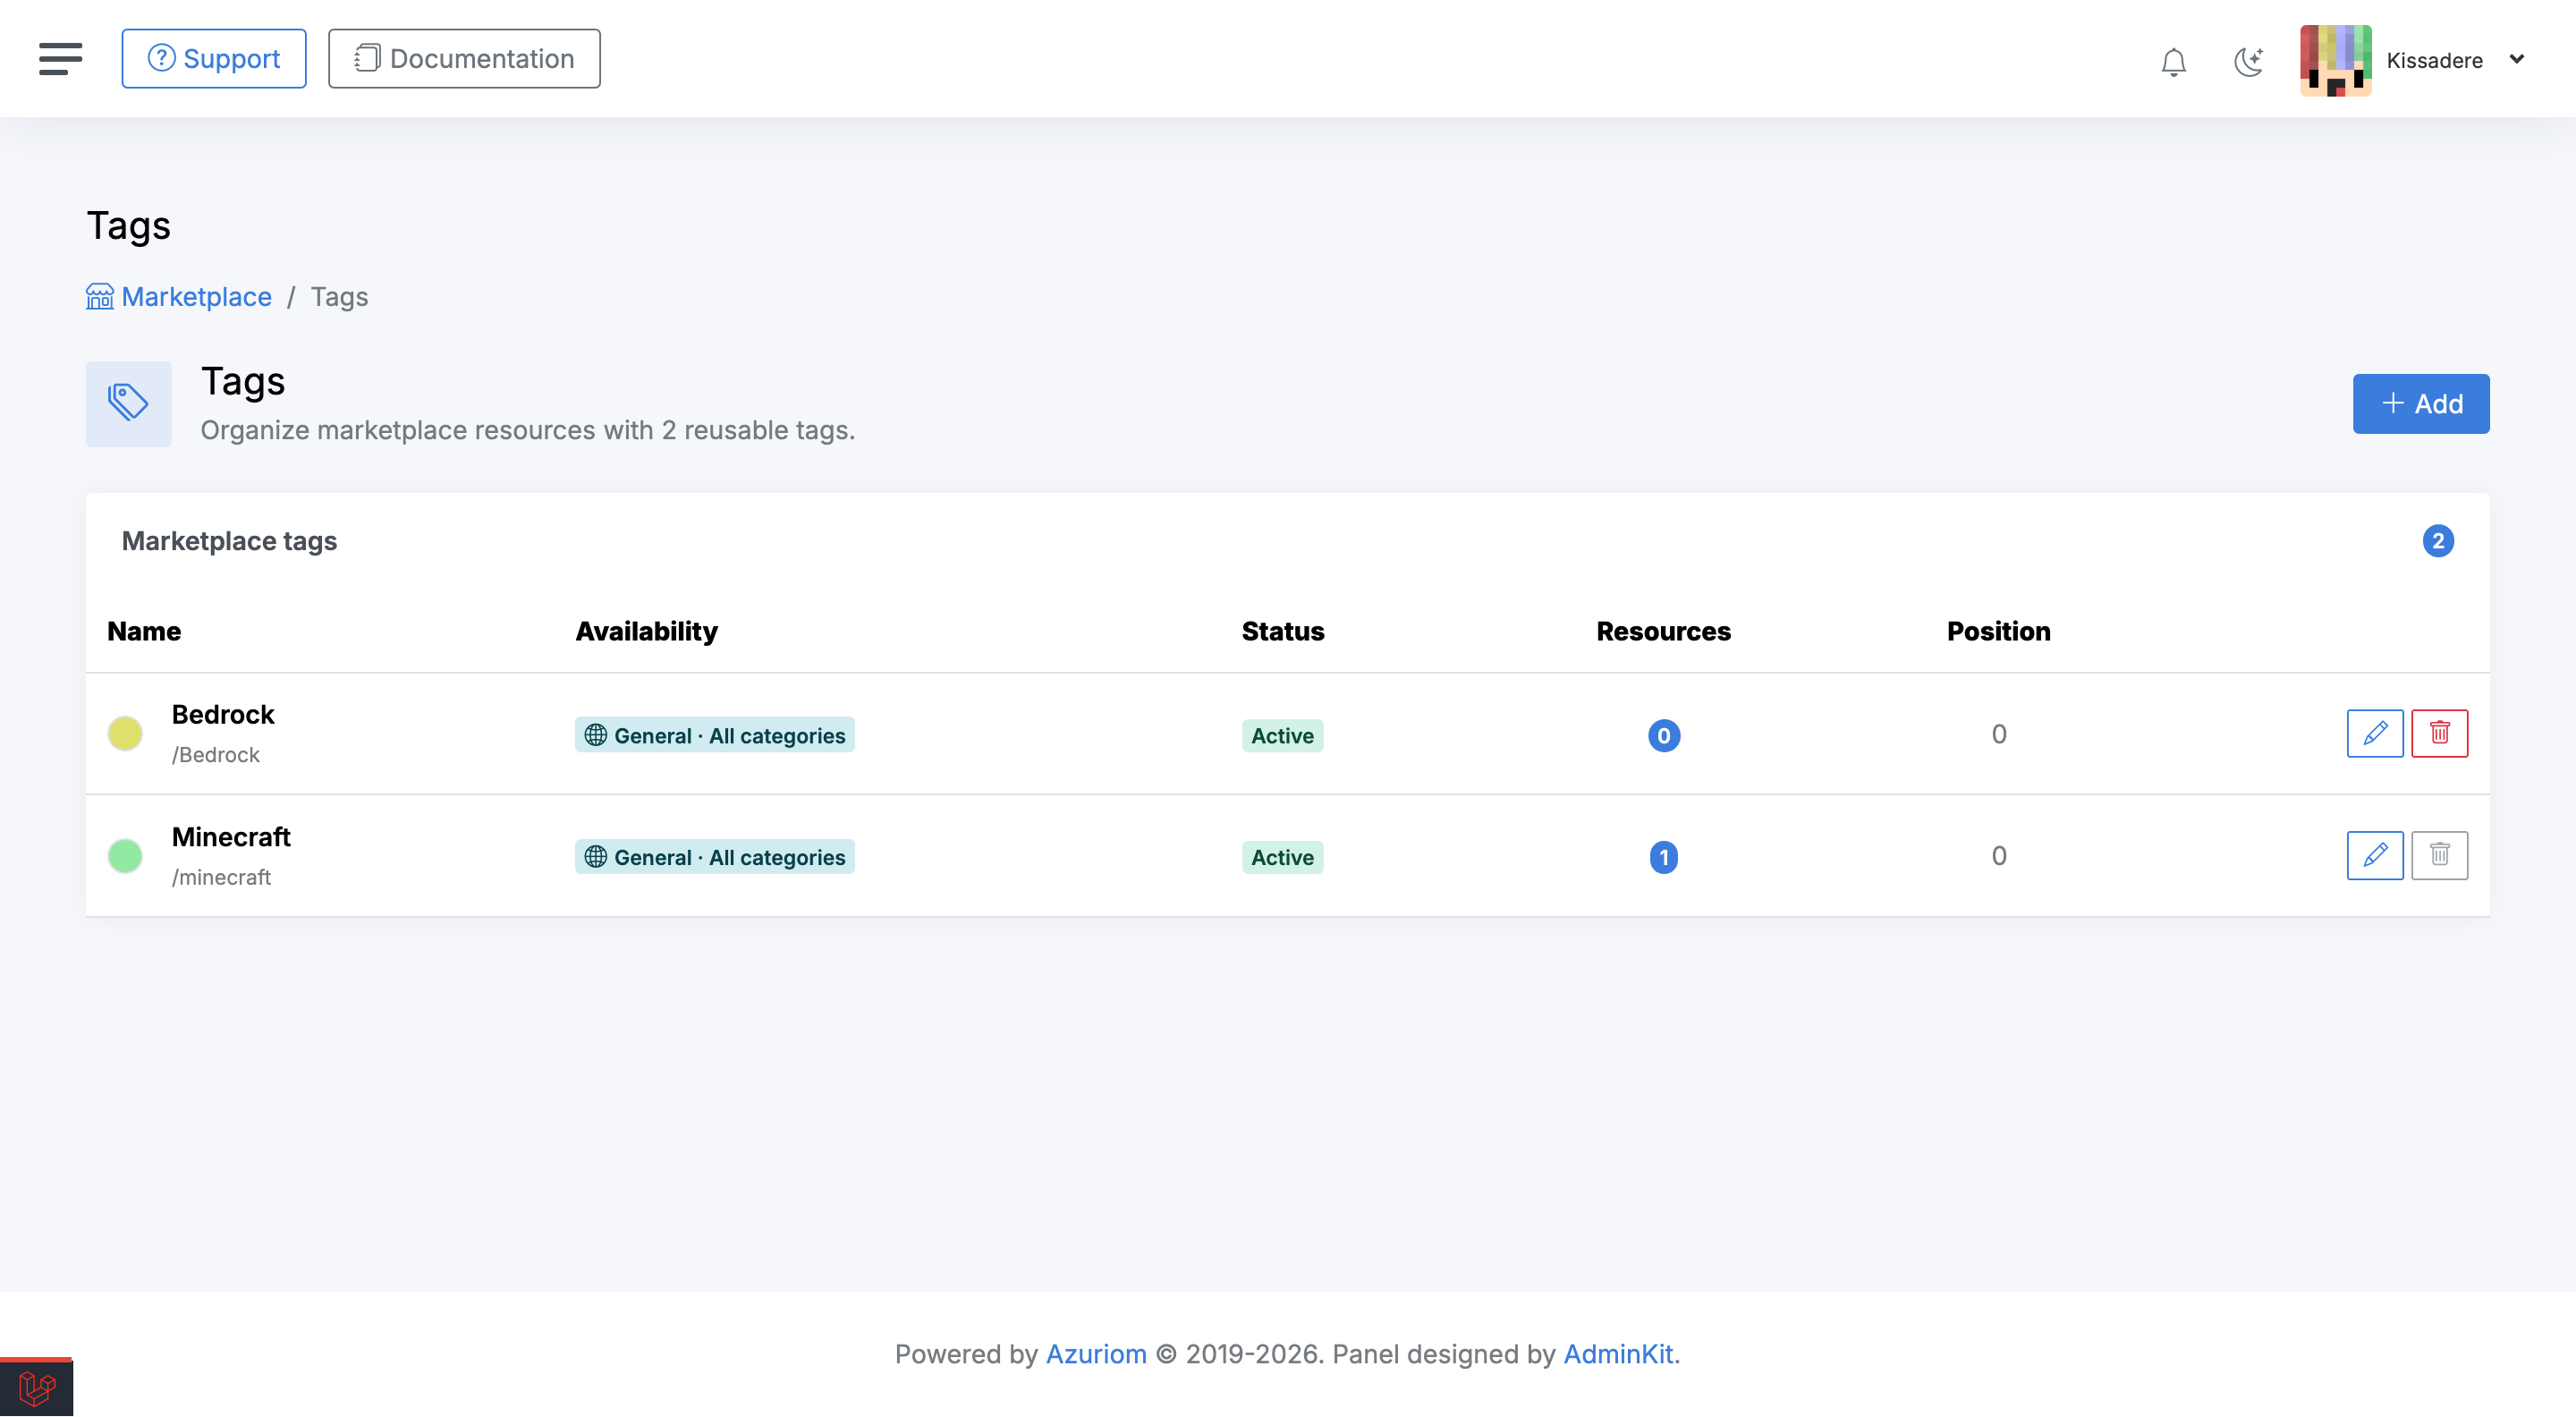Click the Support button
Viewport: 2576px width, 1417px height.
pyautogui.click(x=214, y=58)
